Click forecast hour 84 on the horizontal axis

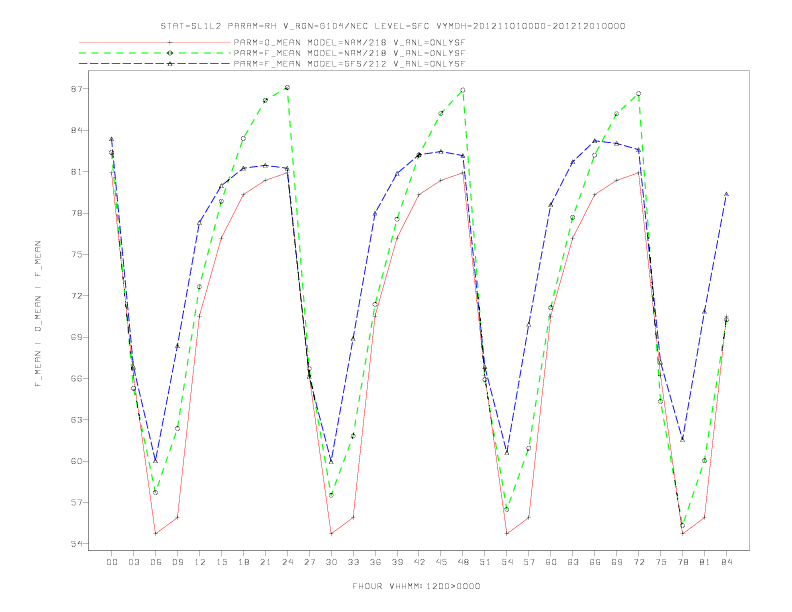coord(727,562)
